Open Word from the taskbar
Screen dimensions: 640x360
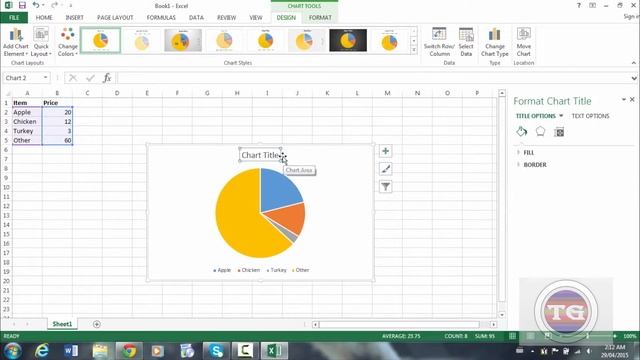coord(71,351)
